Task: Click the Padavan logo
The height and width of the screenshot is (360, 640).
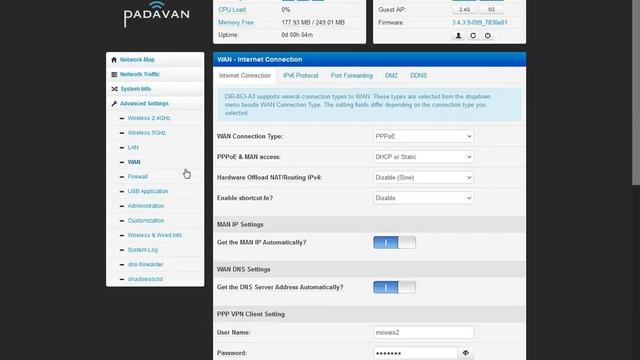Action: [x=156, y=14]
